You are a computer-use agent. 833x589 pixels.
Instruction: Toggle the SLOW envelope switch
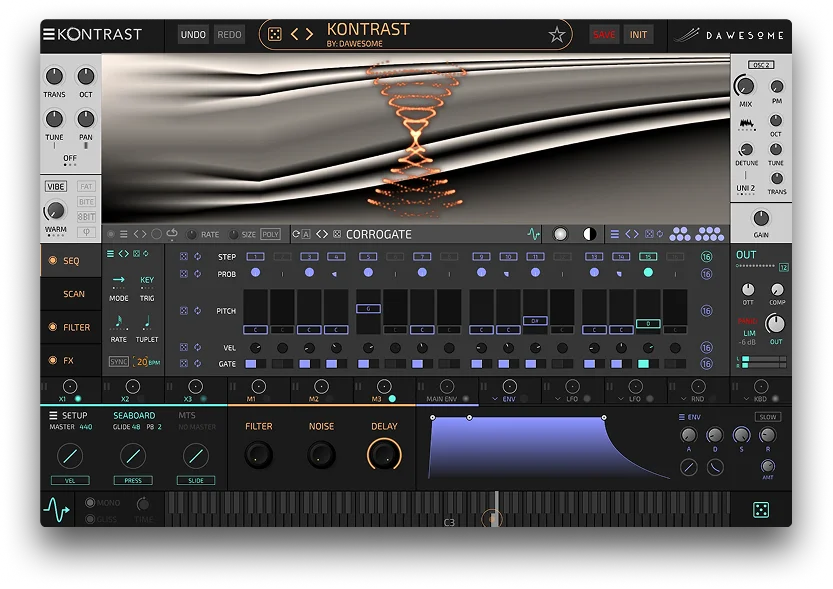click(x=768, y=417)
